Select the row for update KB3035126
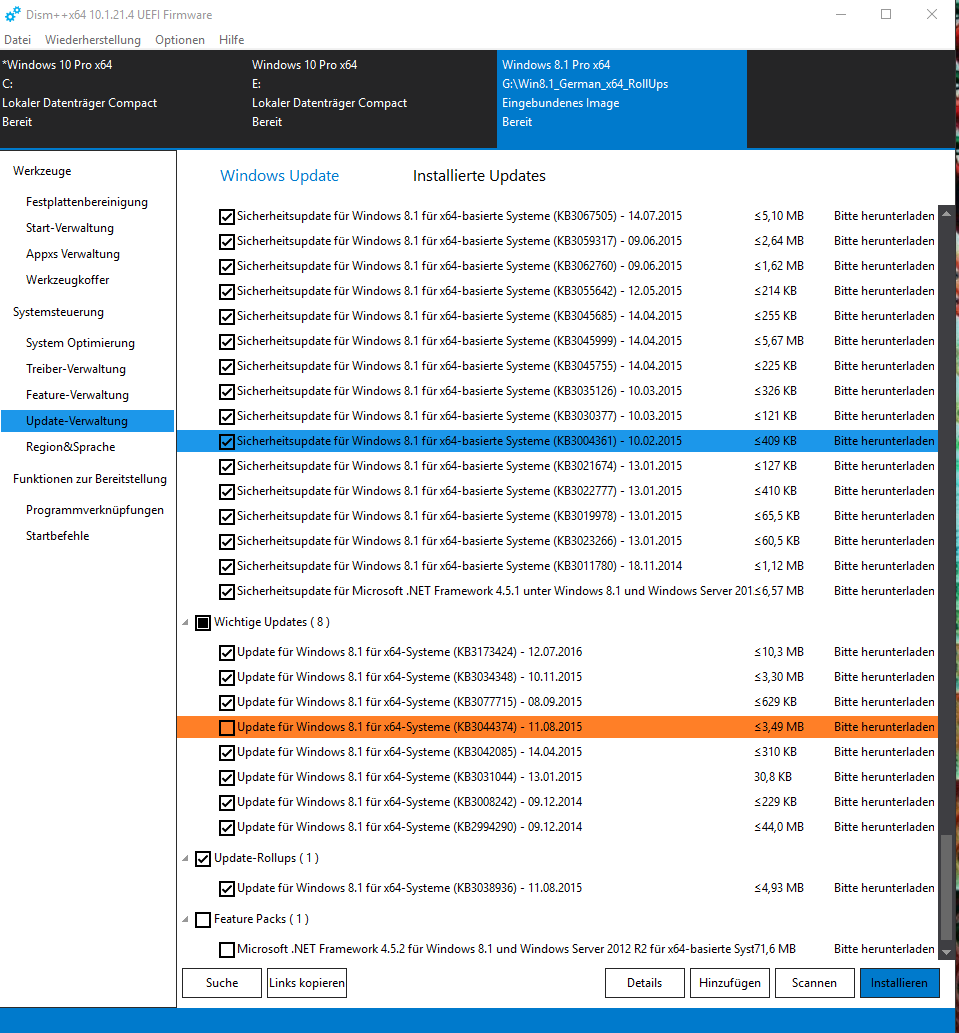The height and width of the screenshot is (1033, 959). coord(557,391)
